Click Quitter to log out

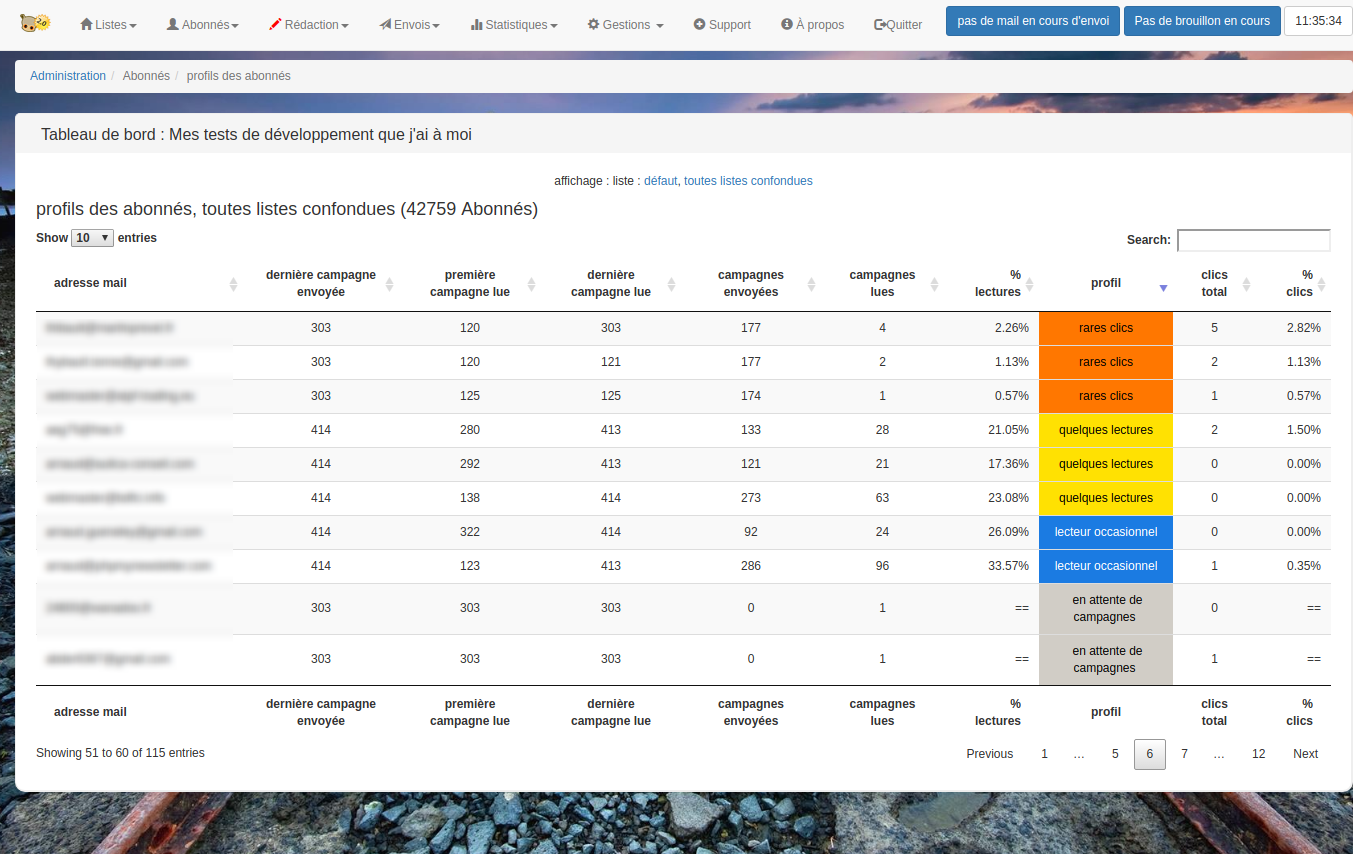(x=898, y=24)
